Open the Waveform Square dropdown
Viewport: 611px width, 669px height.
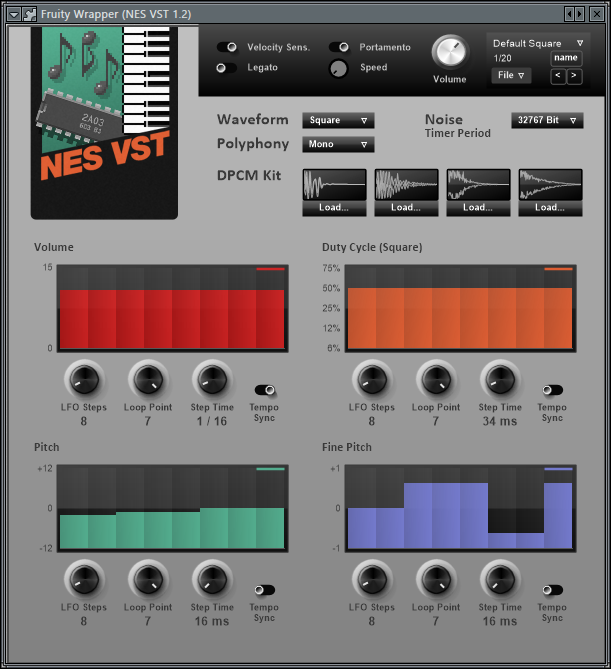[338, 120]
